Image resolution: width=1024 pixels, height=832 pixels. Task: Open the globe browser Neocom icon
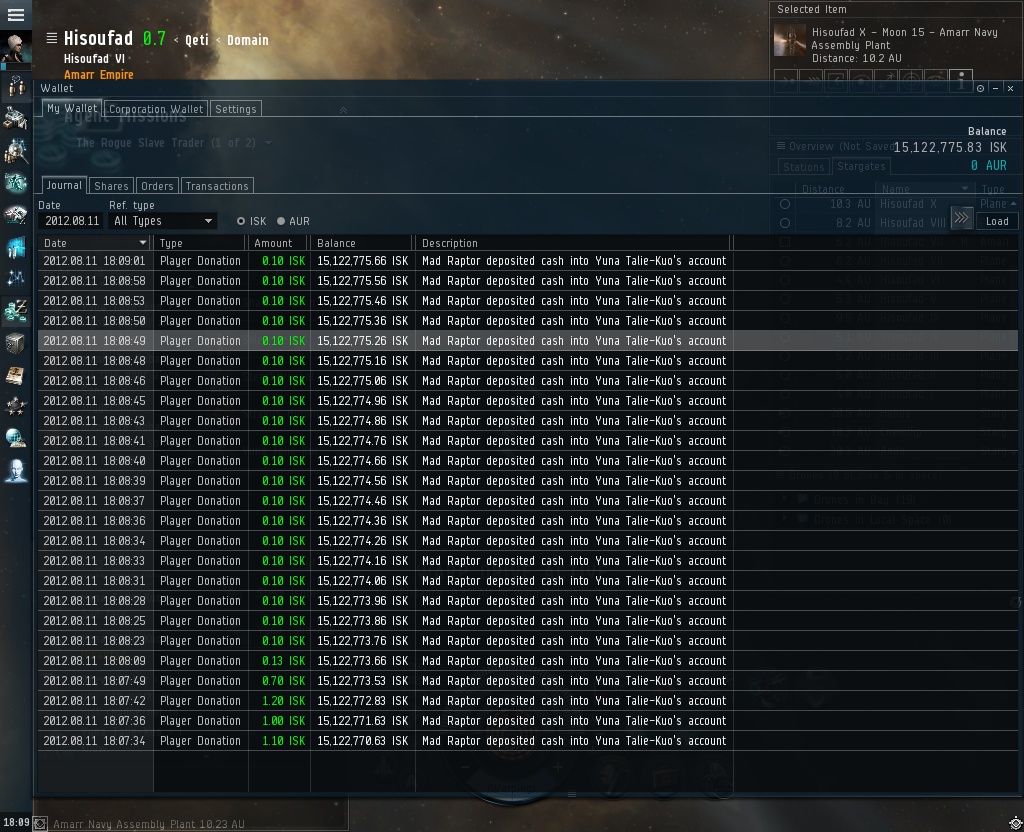pyautogui.click(x=16, y=438)
